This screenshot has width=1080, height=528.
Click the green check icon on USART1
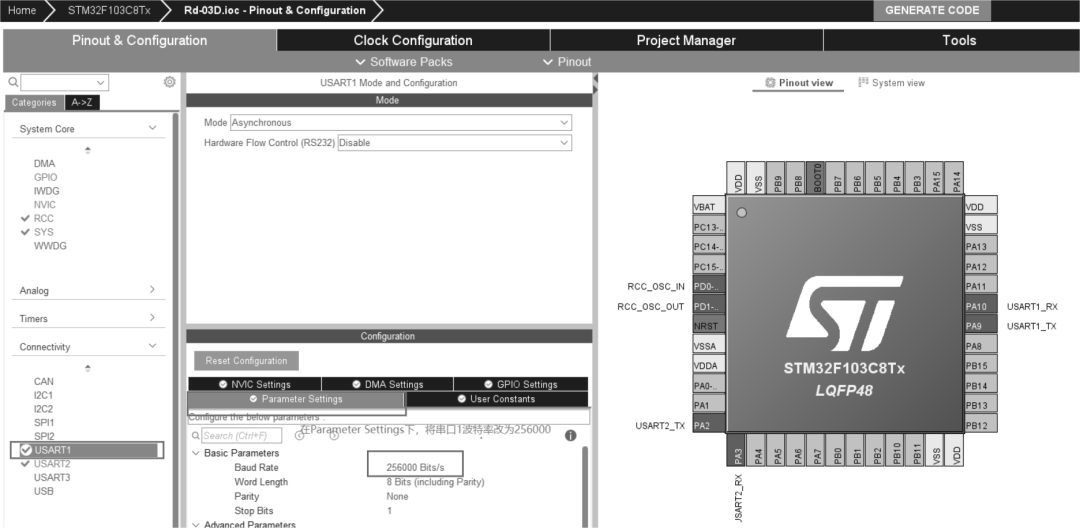coord(26,450)
